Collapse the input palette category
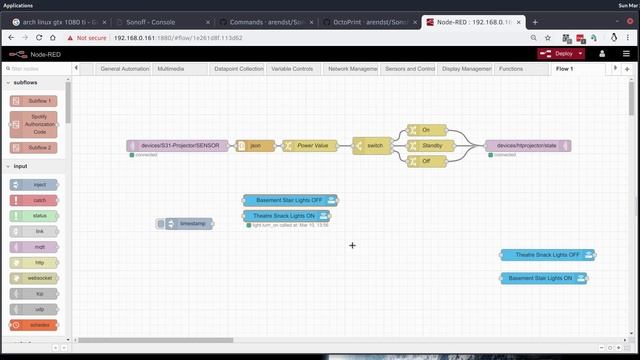The image size is (640, 360). 33,166
